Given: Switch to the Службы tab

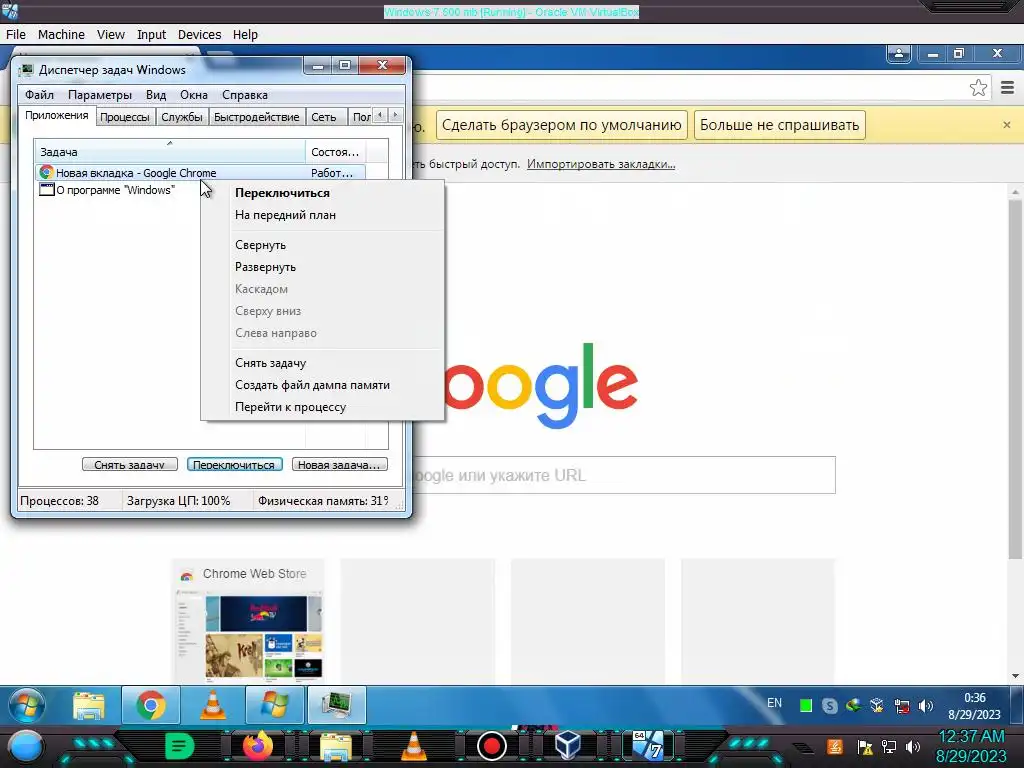Looking at the screenshot, I should [182, 117].
